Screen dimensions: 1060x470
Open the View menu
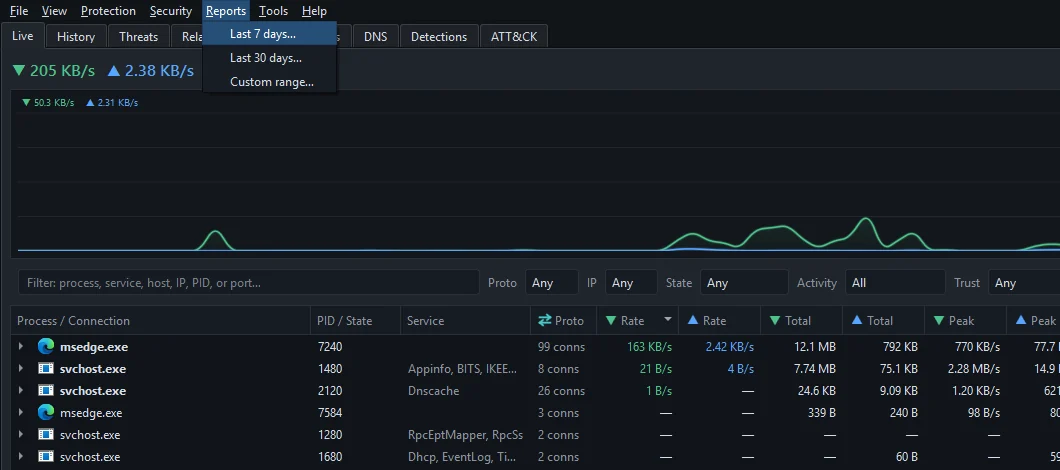(x=54, y=11)
